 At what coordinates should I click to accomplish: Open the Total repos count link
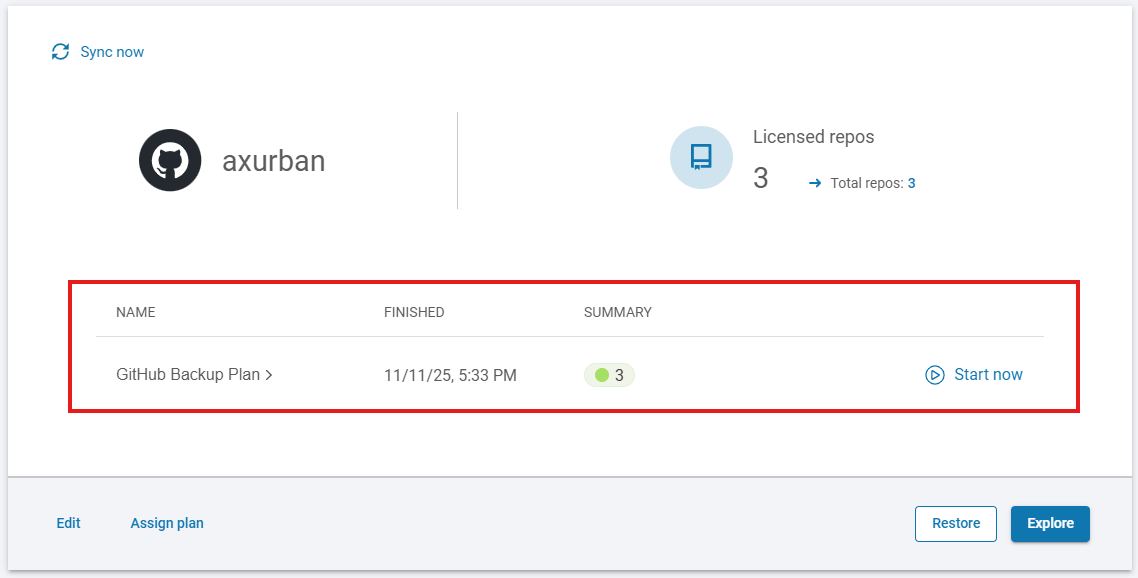coord(911,183)
